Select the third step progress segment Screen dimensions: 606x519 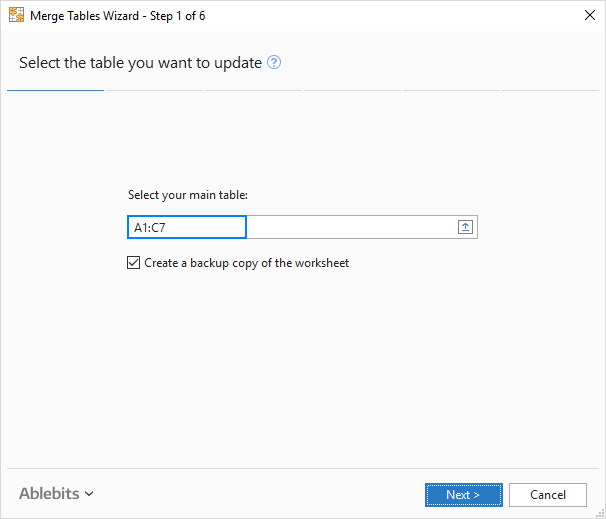tap(253, 90)
